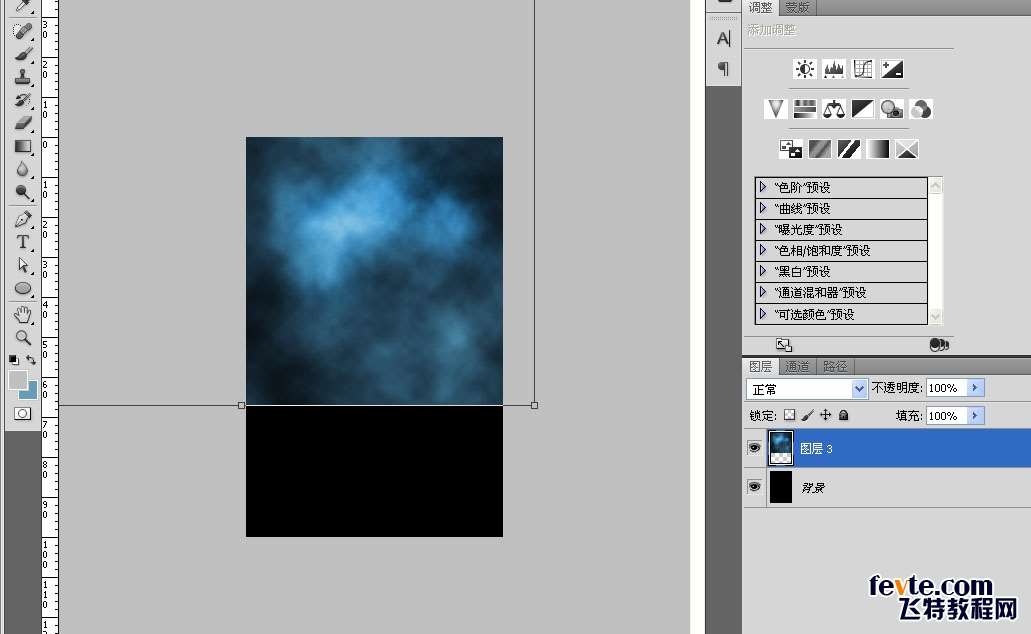Screen dimensions: 1031x634
Task: Select the Clone Stamp tool
Action: pyautogui.click(x=22, y=77)
